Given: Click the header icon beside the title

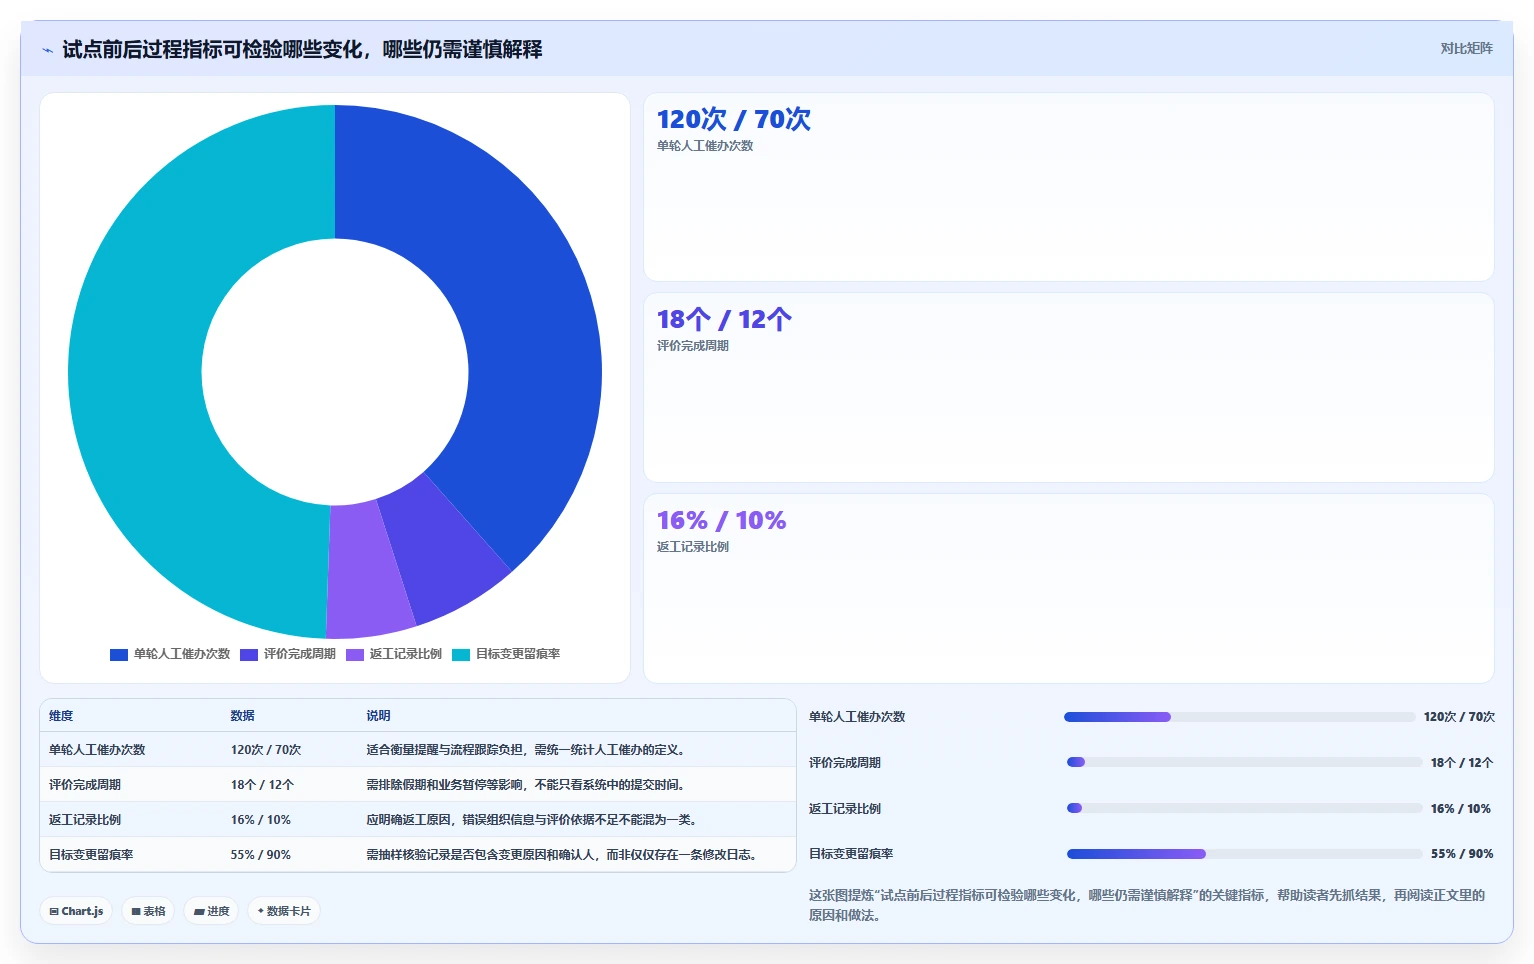Looking at the screenshot, I should click(47, 50).
